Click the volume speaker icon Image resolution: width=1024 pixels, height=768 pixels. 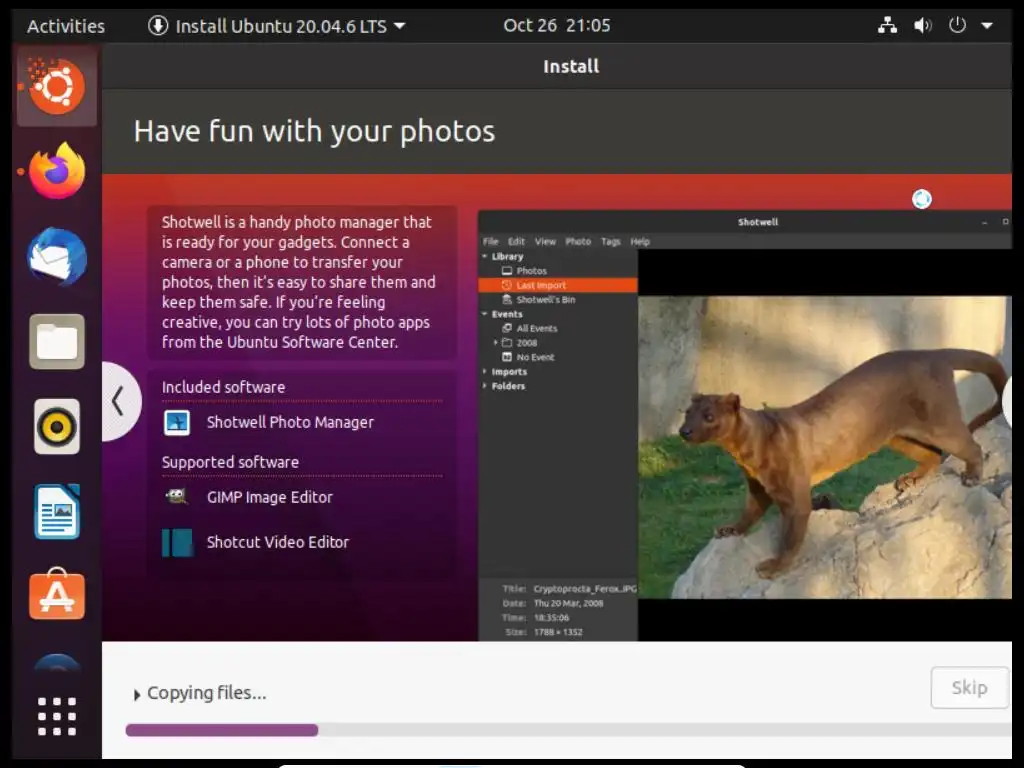point(922,25)
